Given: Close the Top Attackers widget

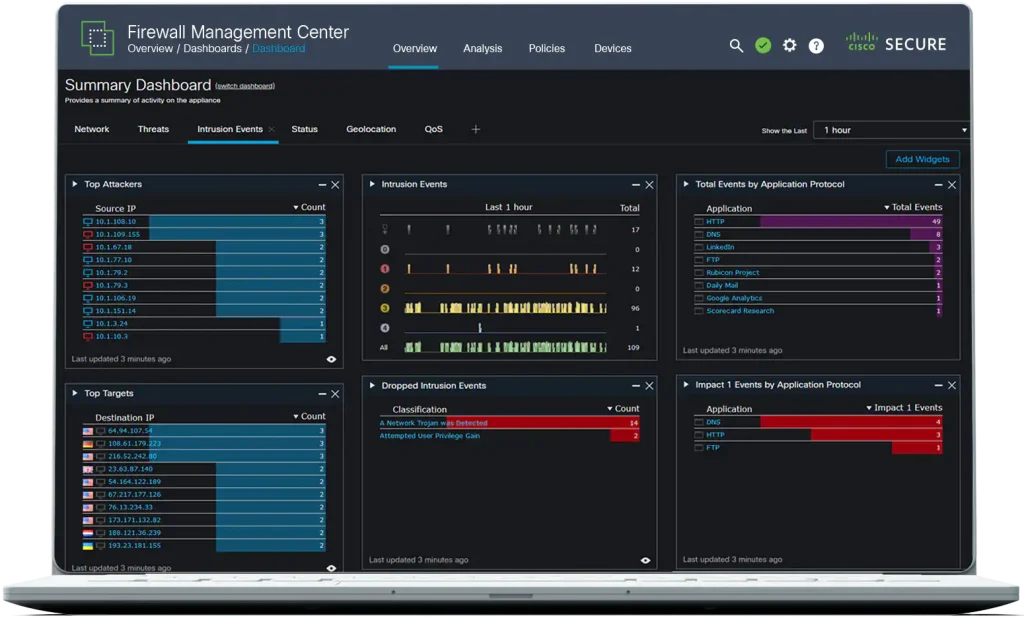Looking at the screenshot, I should 335,185.
